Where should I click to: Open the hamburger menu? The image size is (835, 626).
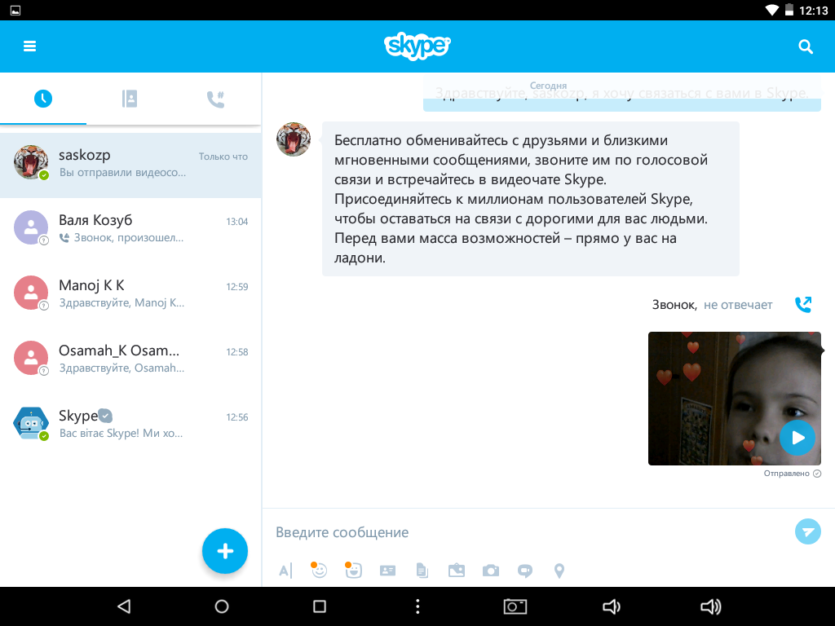[30, 46]
